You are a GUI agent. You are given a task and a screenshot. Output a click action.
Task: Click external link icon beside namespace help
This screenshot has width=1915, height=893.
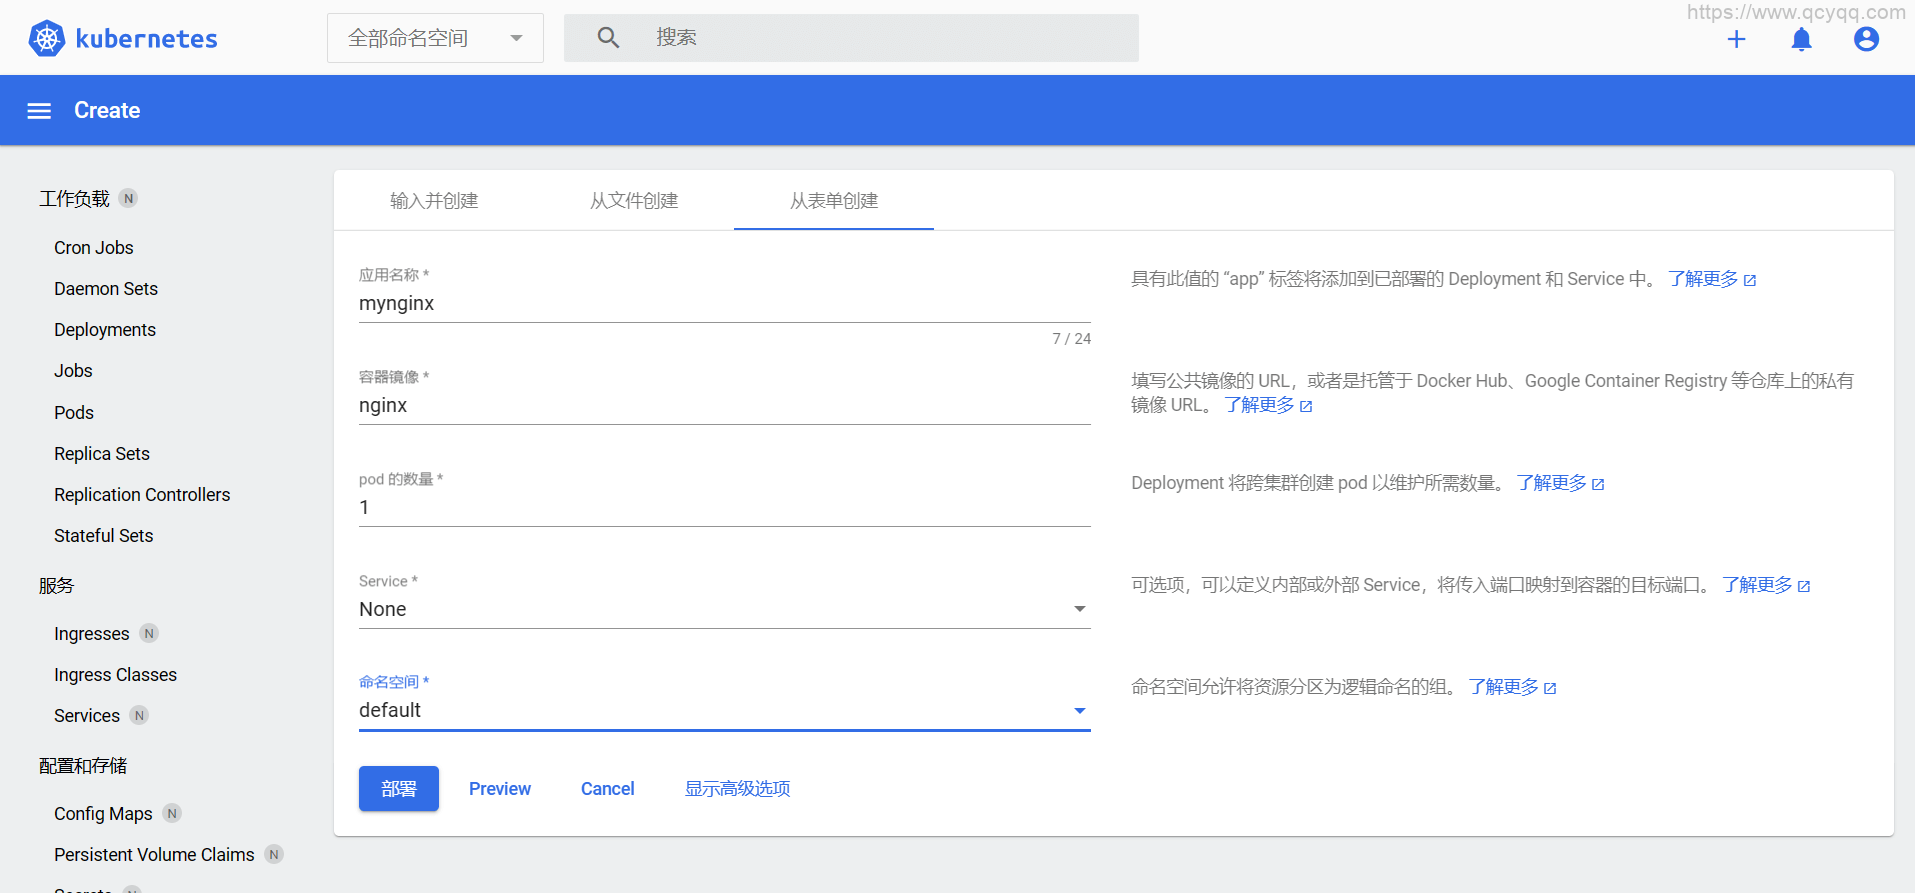pos(1550,688)
